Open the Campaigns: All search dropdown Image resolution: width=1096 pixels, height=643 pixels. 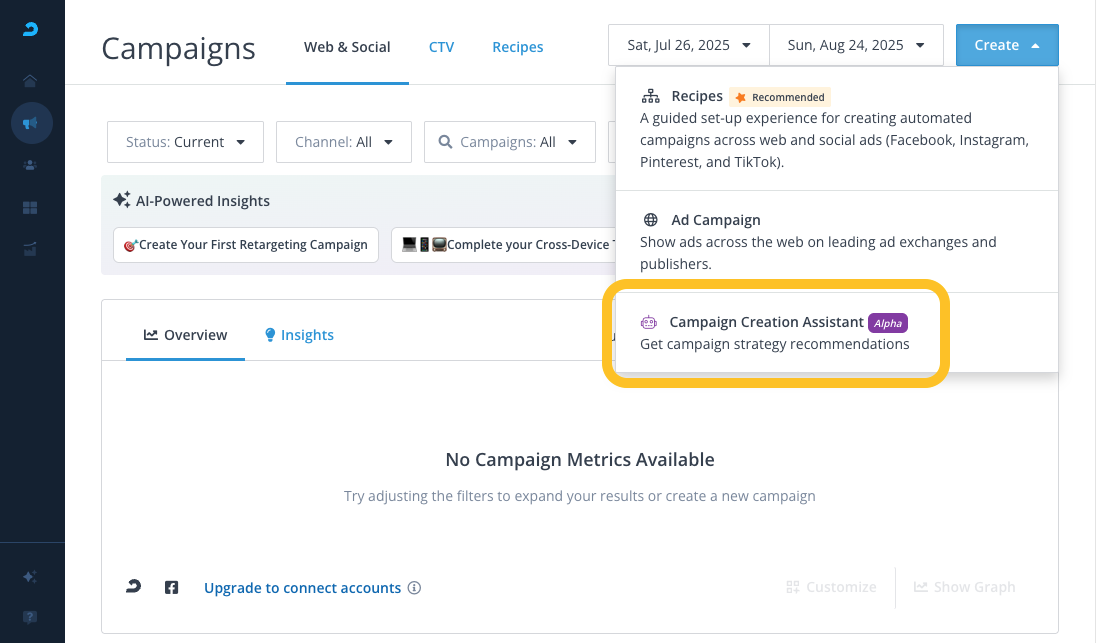[x=509, y=142]
